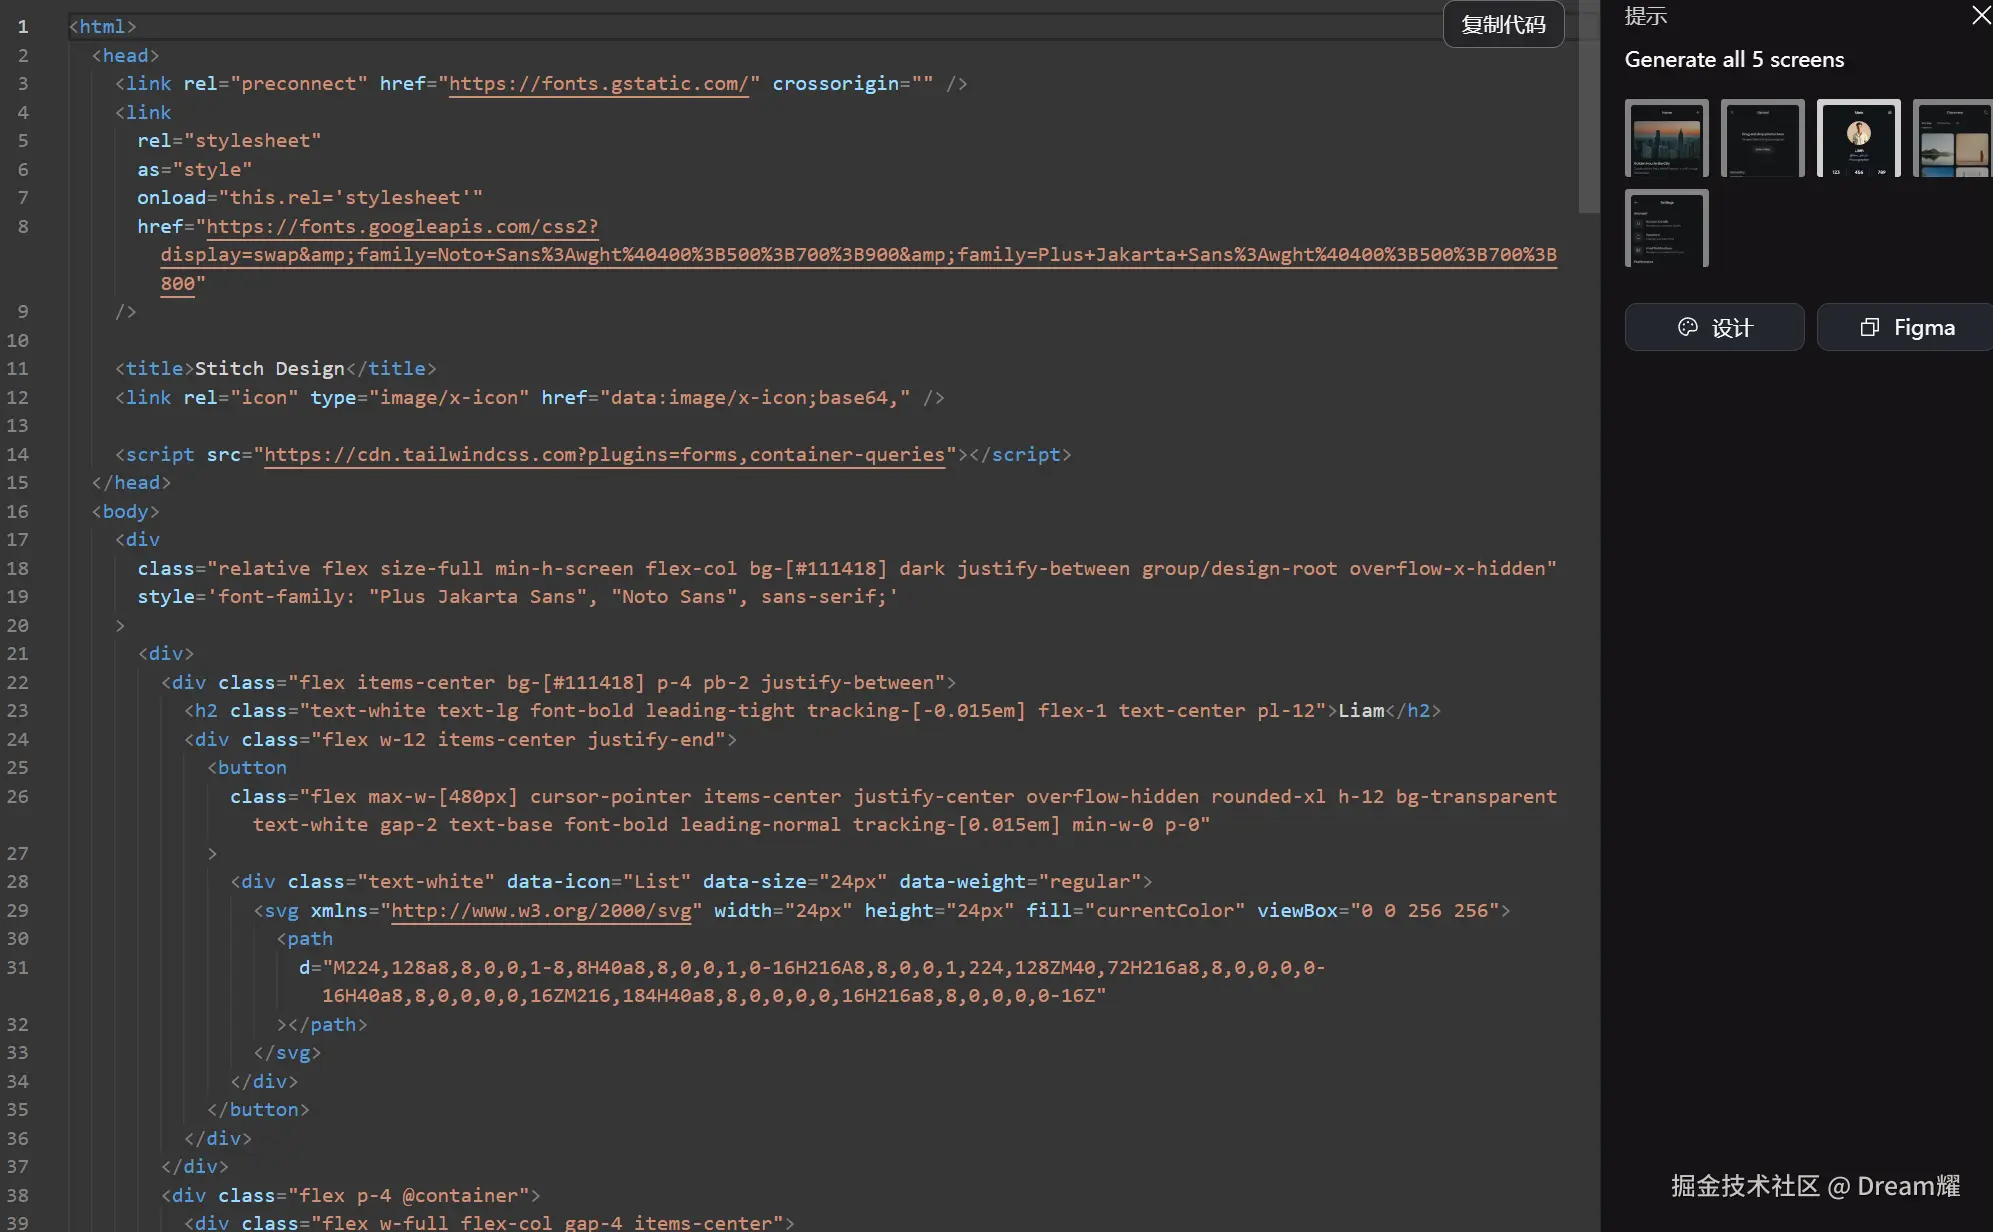Image resolution: width=1993 pixels, height=1232 pixels.
Task: Click line number 1 in the gutter
Action: [22, 27]
